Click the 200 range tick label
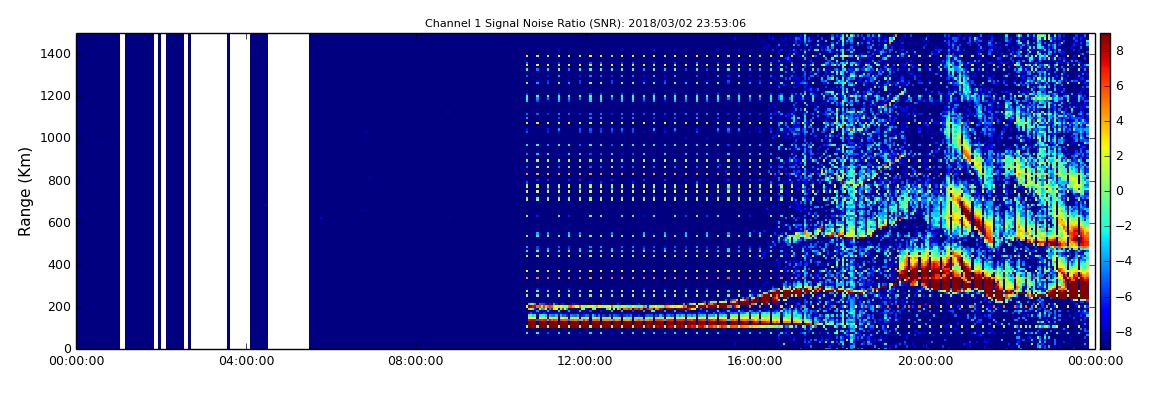The image size is (1150, 407). pos(60,307)
